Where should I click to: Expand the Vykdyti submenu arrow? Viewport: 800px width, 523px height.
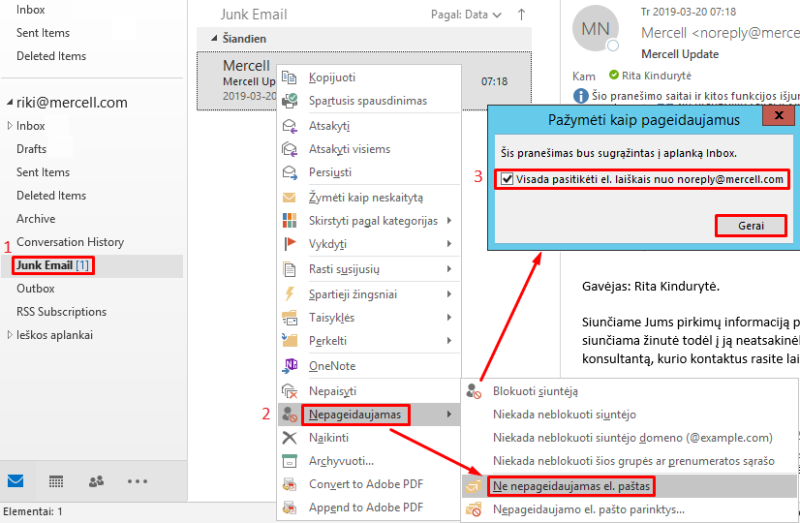click(449, 244)
